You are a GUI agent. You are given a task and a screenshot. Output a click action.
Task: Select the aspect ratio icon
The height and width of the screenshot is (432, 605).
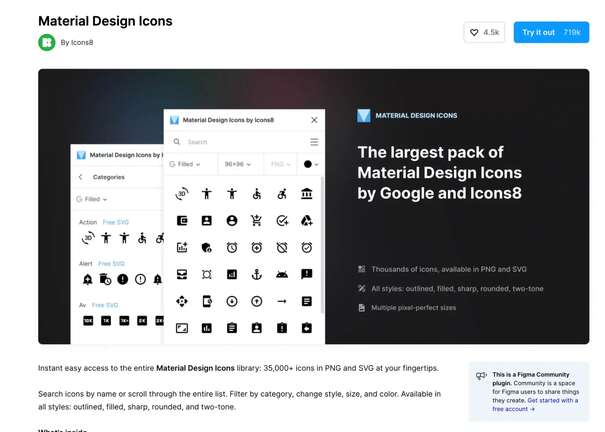tap(182, 328)
